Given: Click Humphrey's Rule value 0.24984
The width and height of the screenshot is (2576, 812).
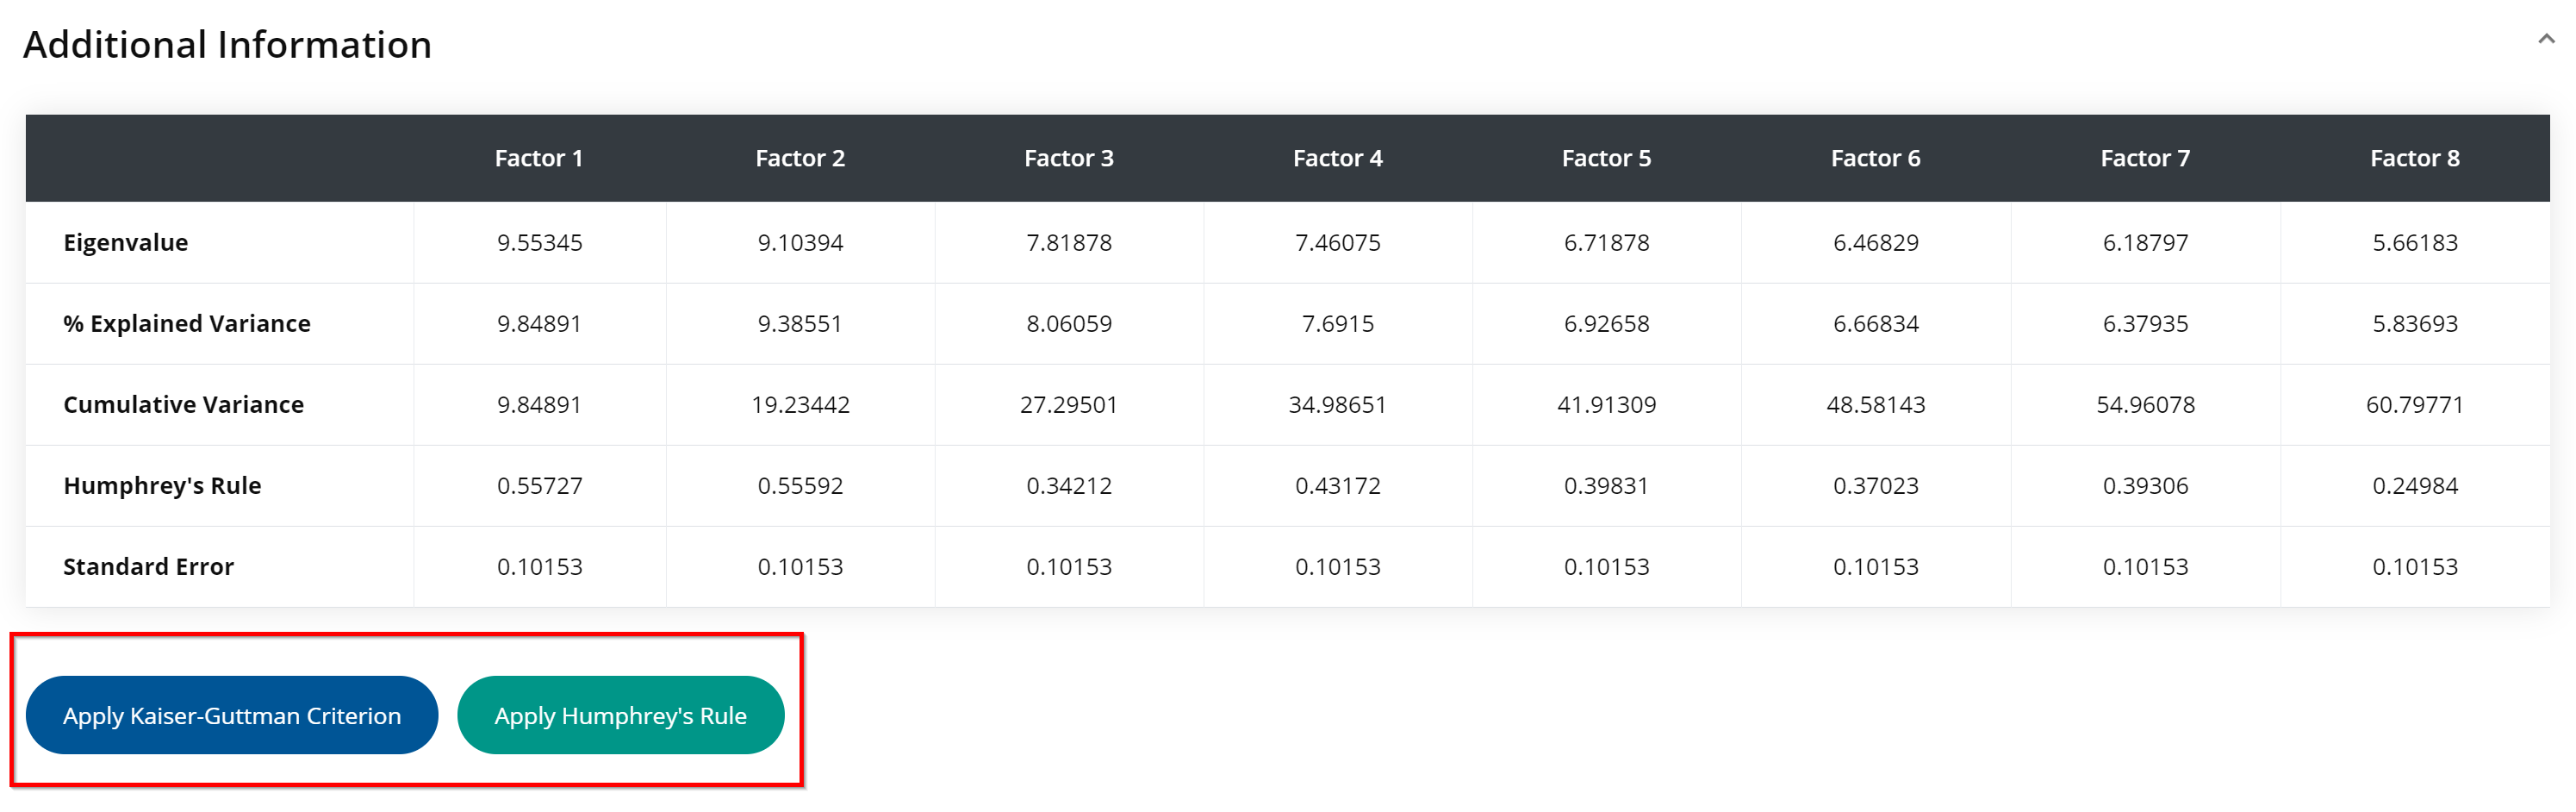Looking at the screenshot, I should [2415, 485].
